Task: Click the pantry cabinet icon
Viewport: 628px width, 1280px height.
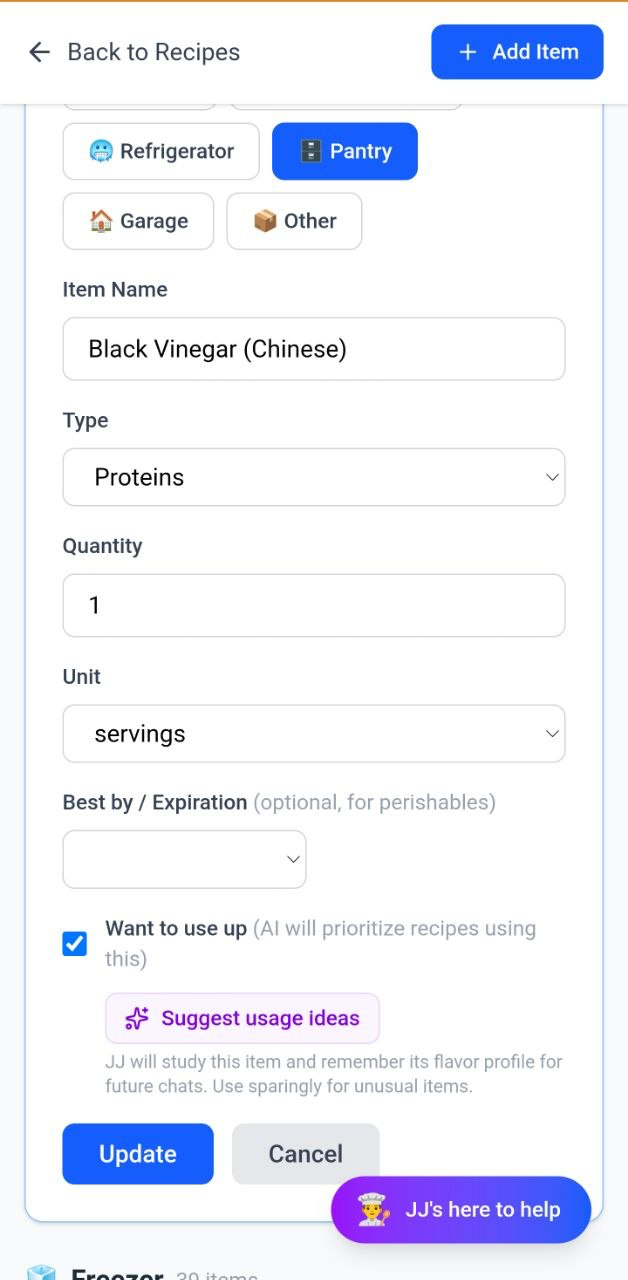Action: tap(311, 152)
